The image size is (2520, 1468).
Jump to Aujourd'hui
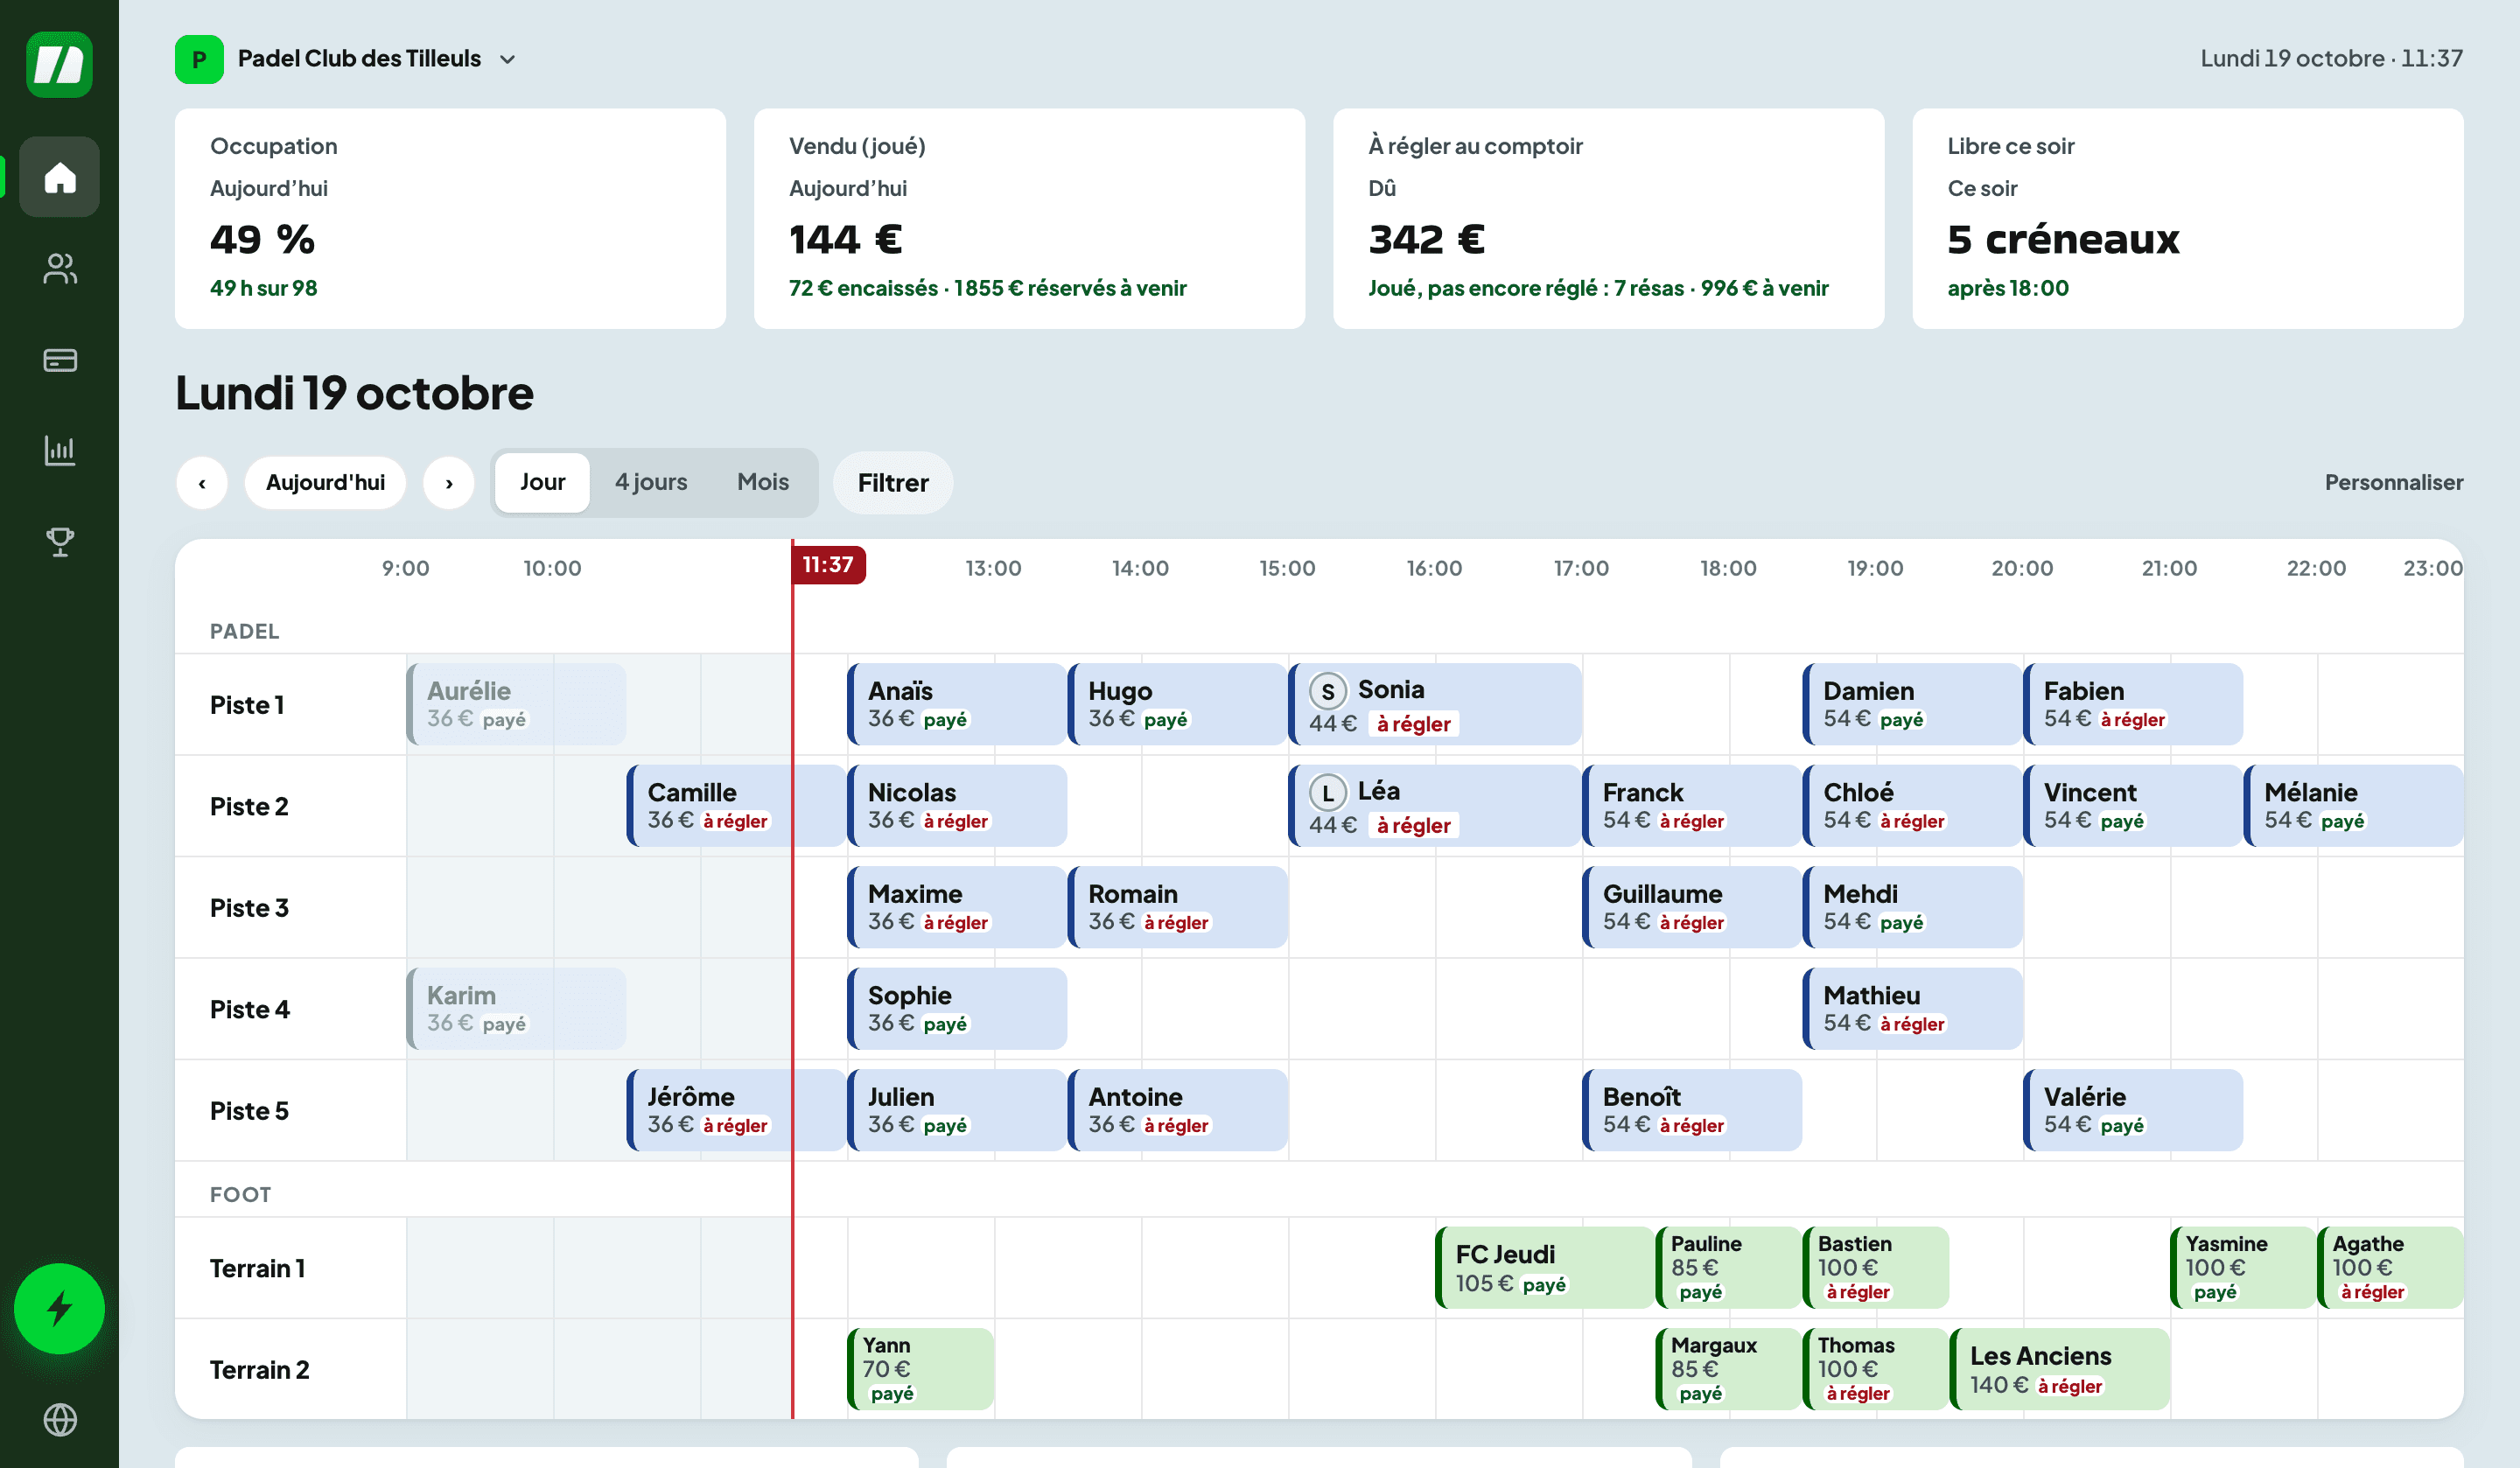[x=325, y=483]
